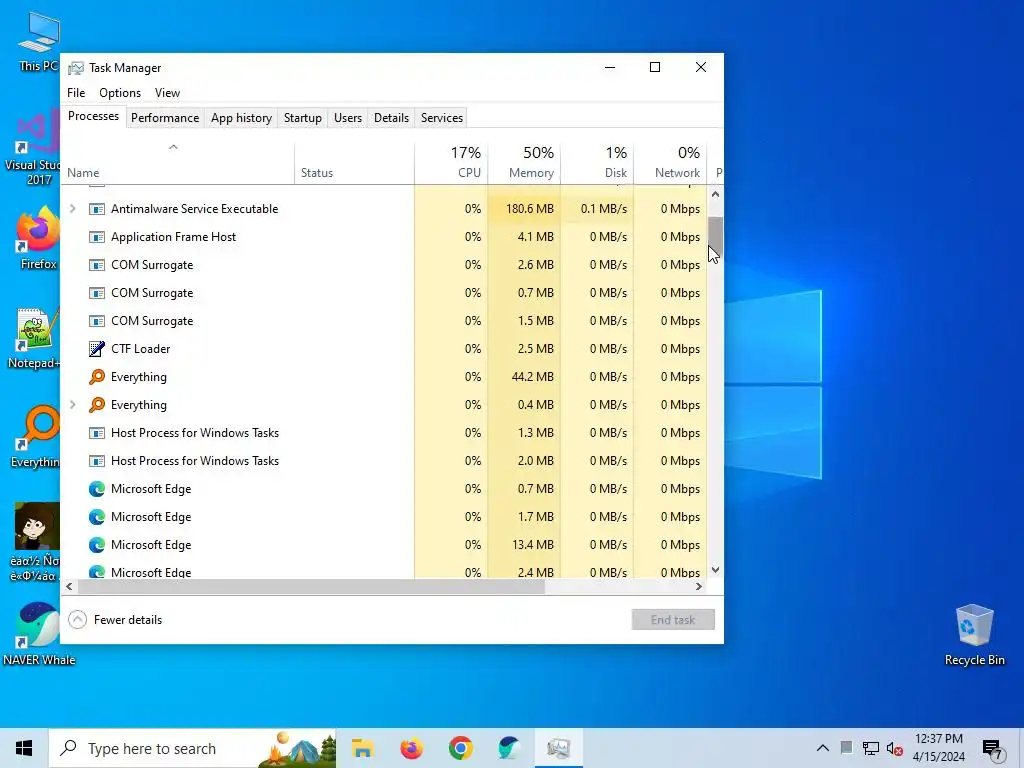This screenshot has height=768, width=1024.
Task: Open the View menu
Action: click(167, 93)
